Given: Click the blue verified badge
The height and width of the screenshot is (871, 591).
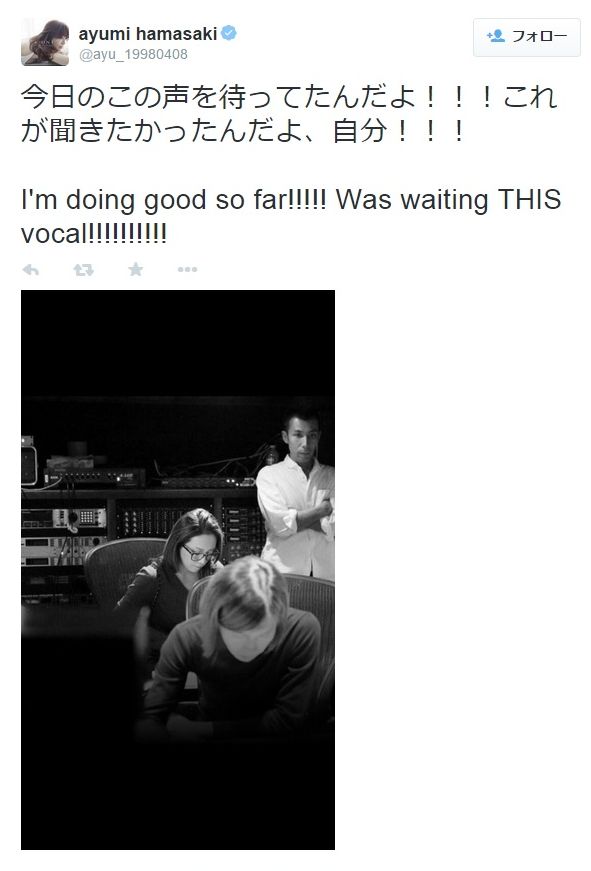Looking at the screenshot, I should coord(229,33).
